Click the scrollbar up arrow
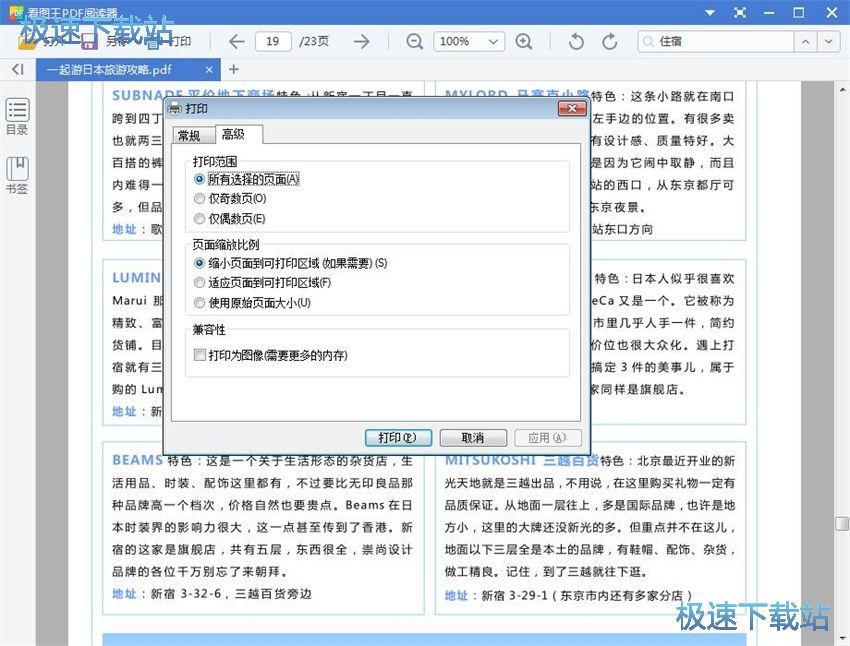This screenshot has height=646, width=850. pos(842,89)
